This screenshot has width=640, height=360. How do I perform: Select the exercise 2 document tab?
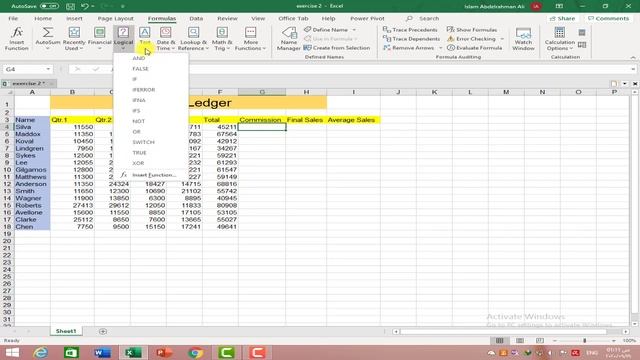29,83
